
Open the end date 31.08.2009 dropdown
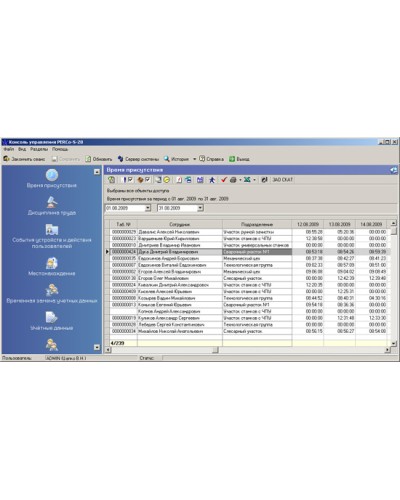(200, 208)
